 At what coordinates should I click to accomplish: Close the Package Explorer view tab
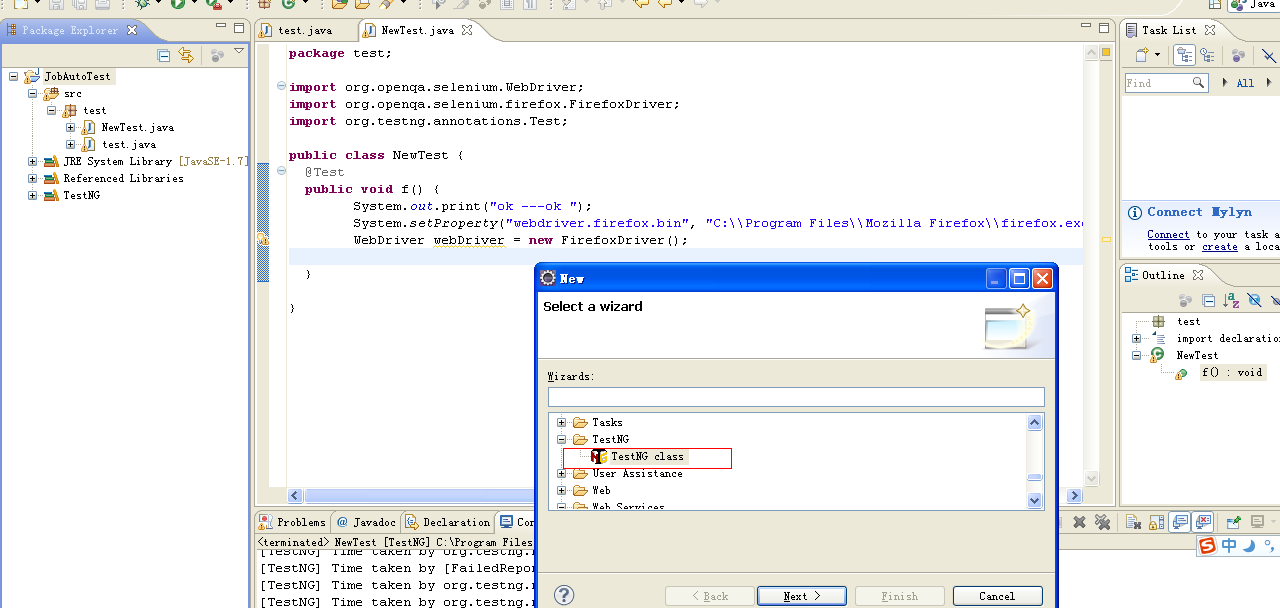[x=132, y=30]
